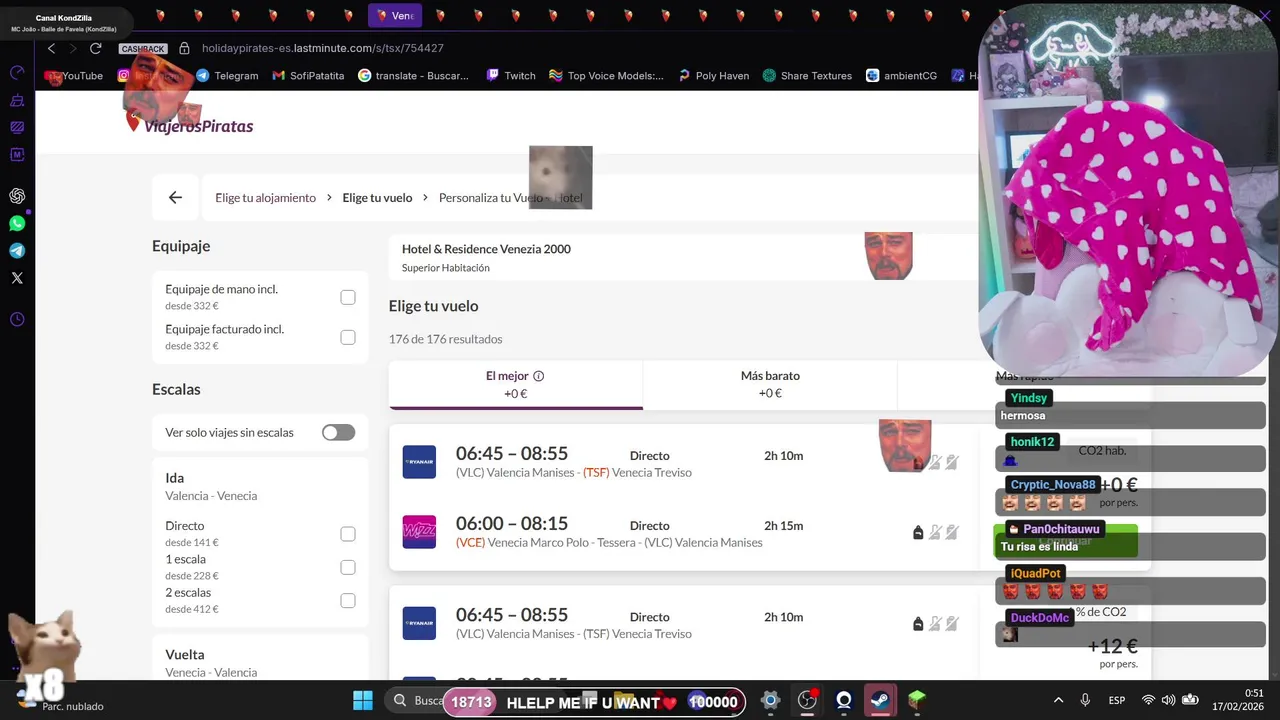Click the info icon beside El mejor
Viewport: 1280px width, 720px height.
pos(538,376)
